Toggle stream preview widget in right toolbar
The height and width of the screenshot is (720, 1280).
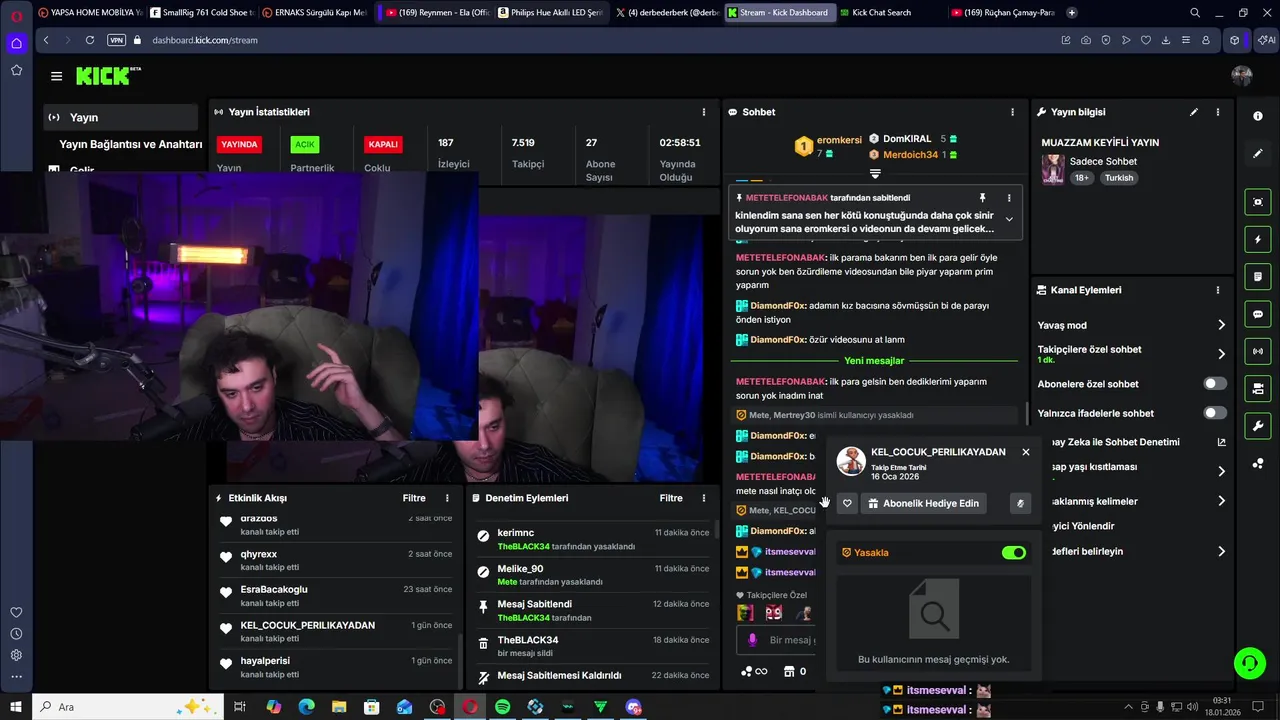(1258, 202)
